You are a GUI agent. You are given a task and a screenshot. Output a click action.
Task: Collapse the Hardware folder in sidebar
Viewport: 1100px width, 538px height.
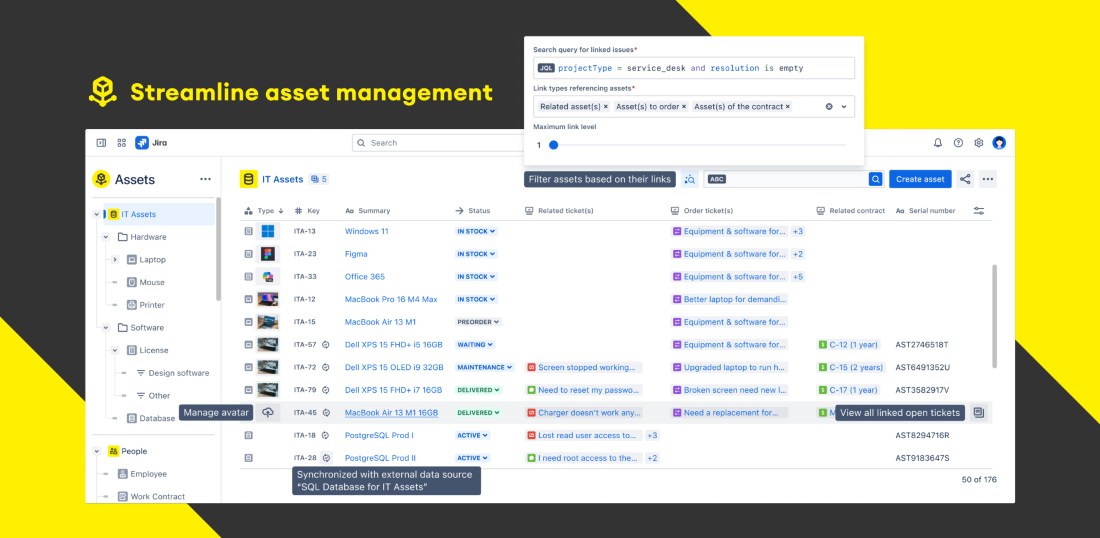click(x=106, y=237)
